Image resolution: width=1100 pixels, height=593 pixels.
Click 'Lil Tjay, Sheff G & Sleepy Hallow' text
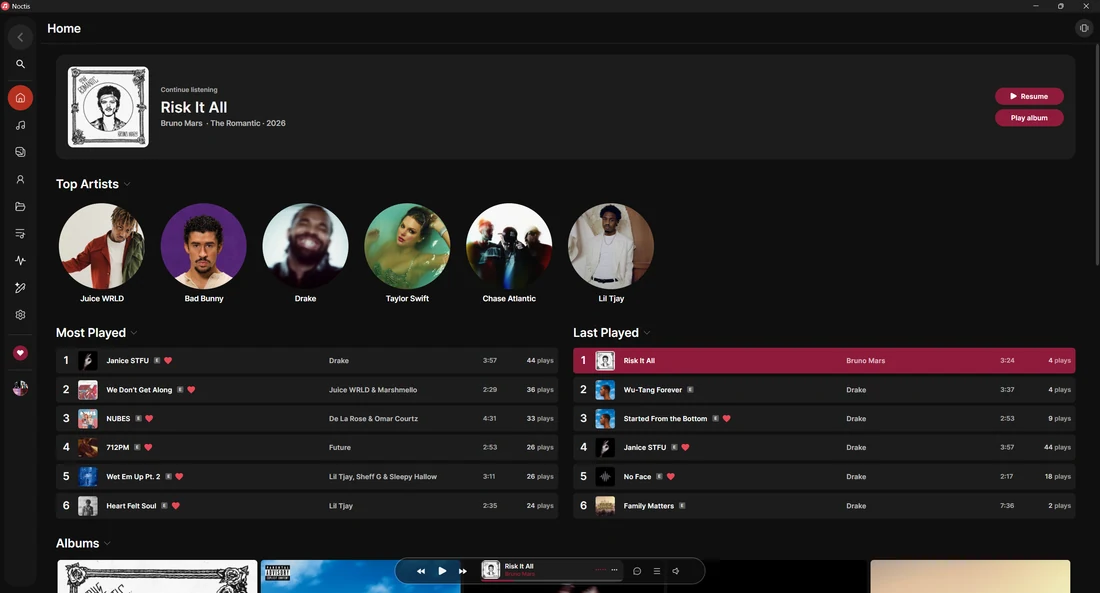382,477
